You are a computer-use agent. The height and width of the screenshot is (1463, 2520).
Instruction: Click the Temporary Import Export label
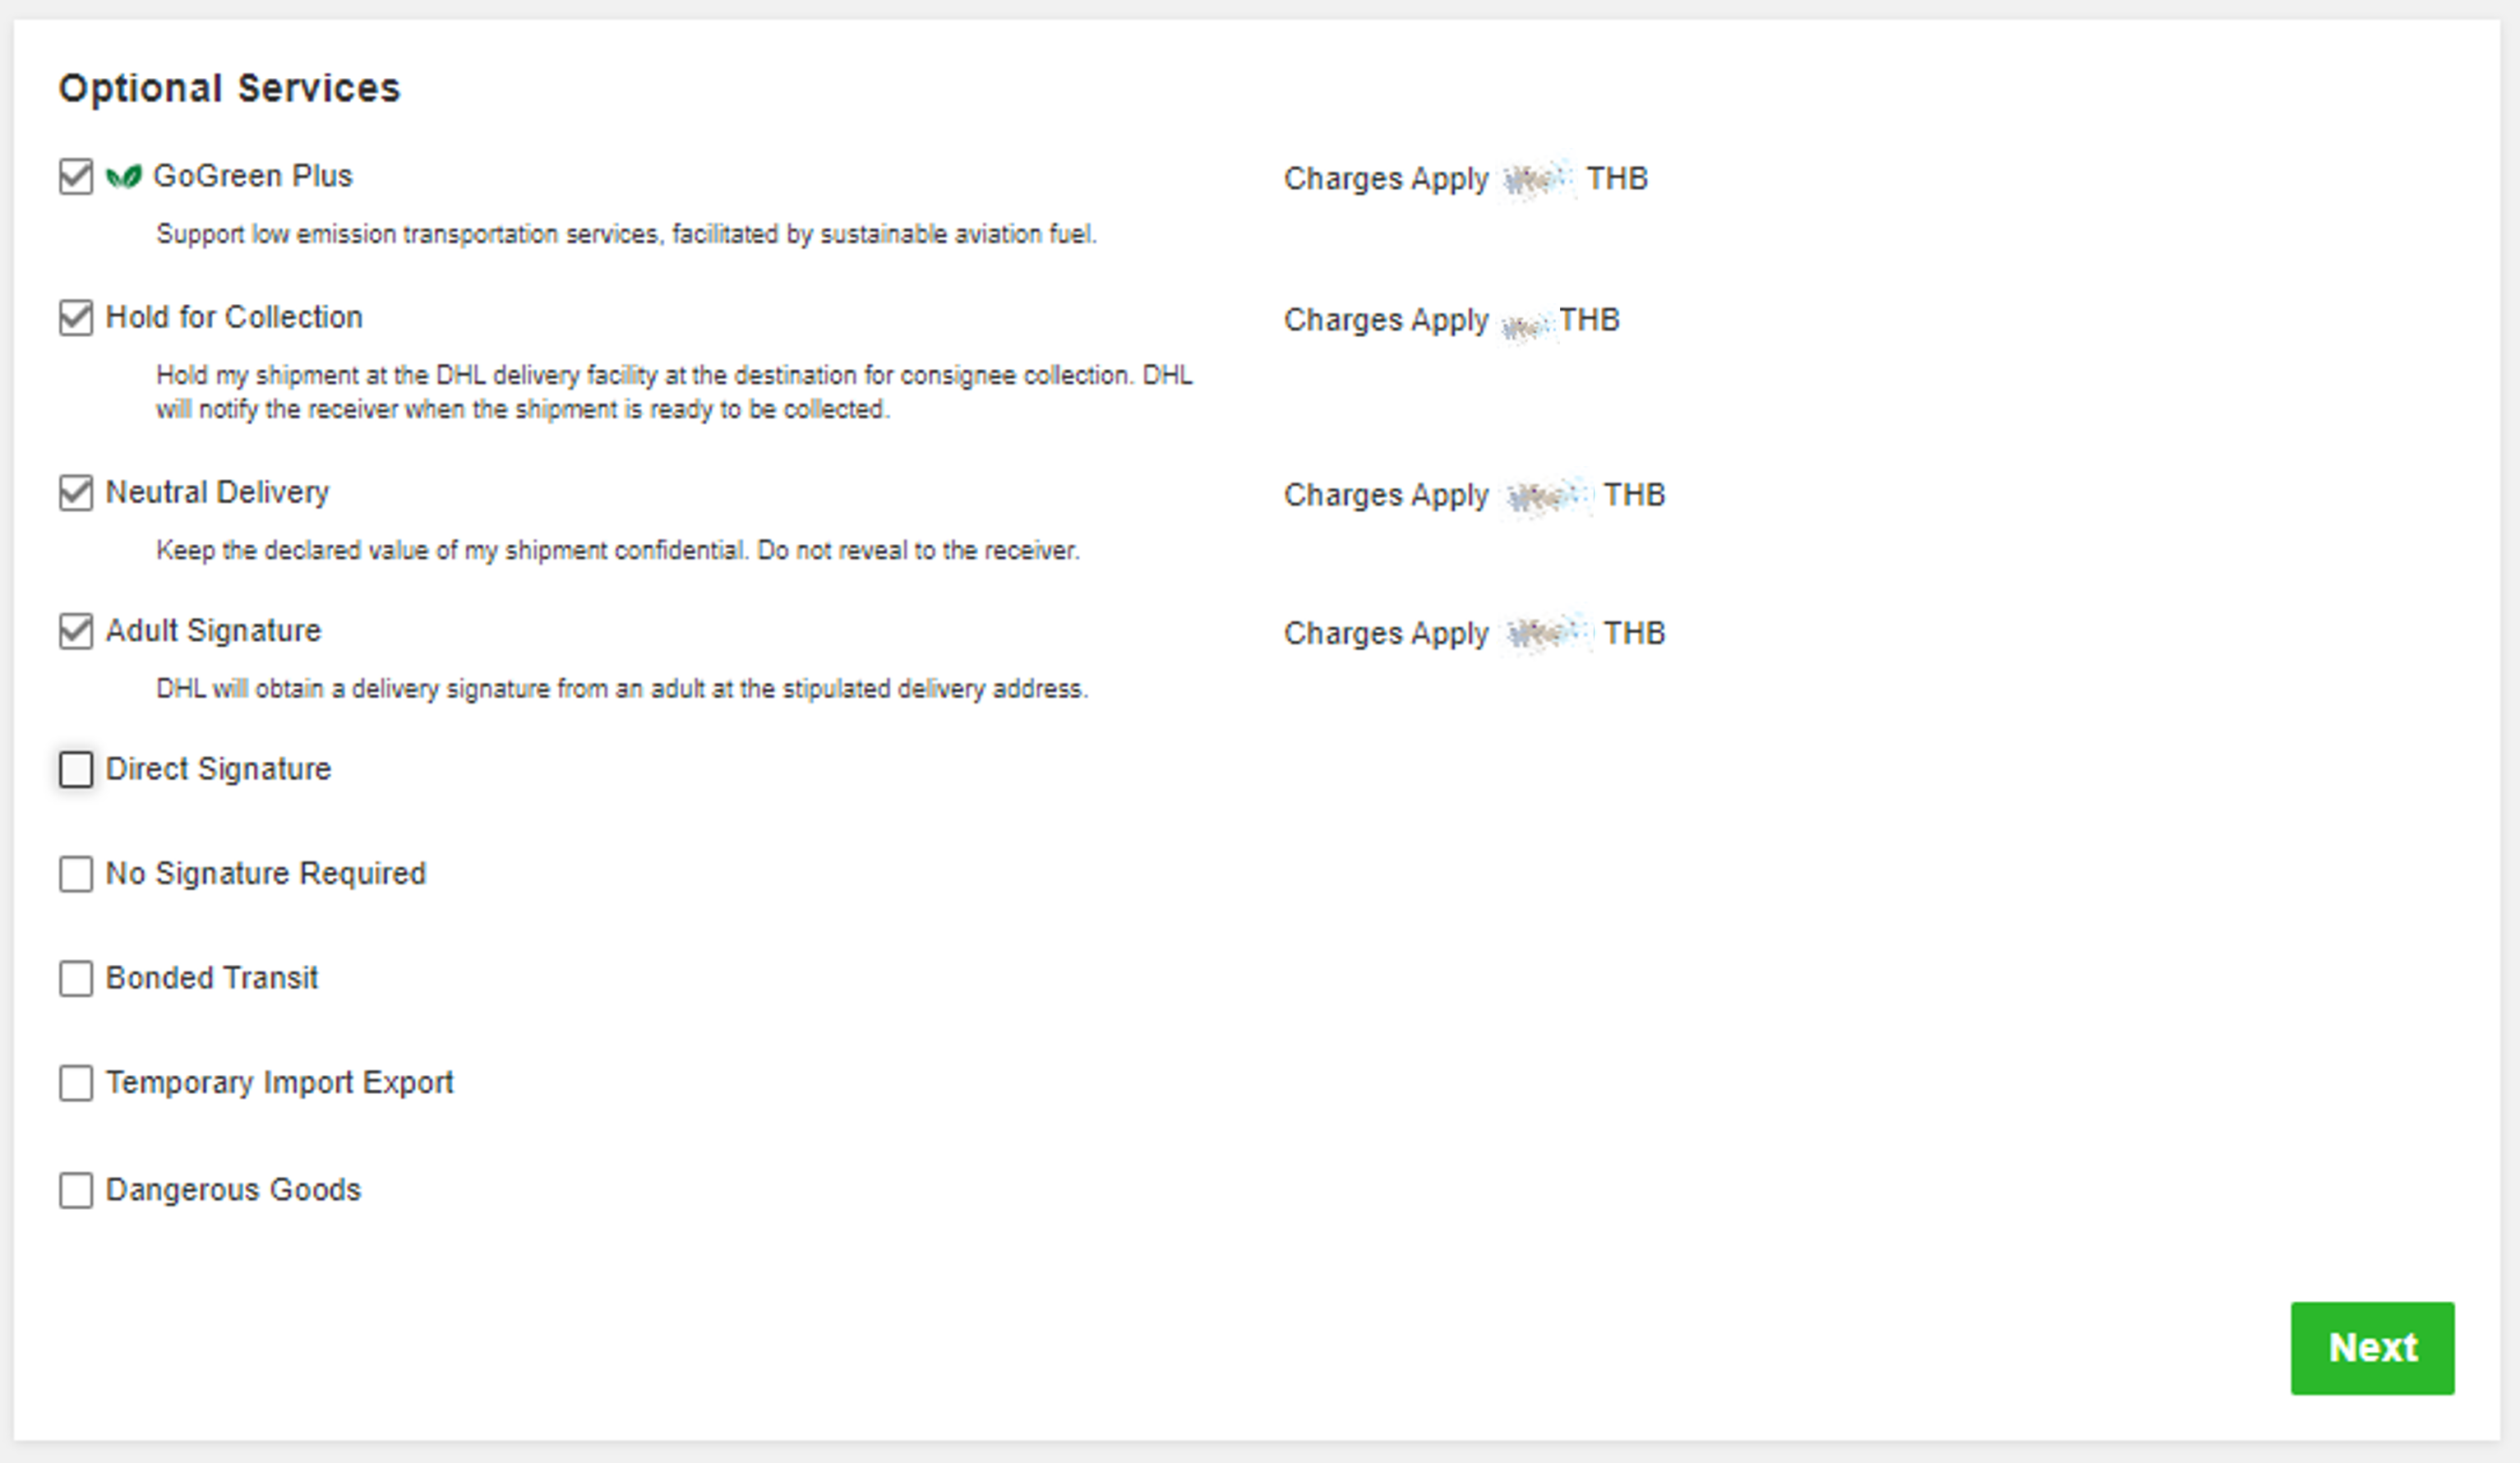(x=280, y=1083)
